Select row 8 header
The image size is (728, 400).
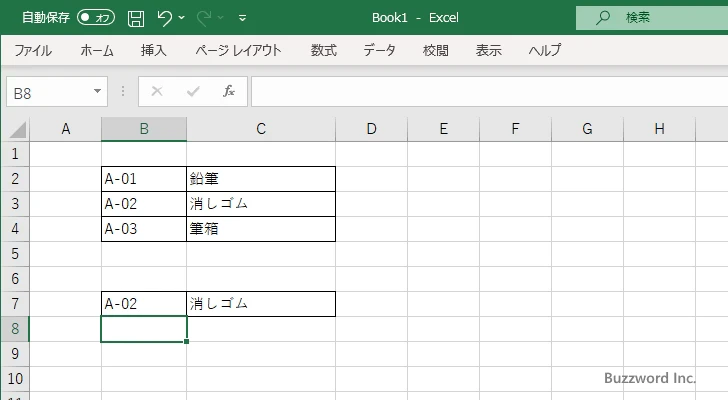15,329
